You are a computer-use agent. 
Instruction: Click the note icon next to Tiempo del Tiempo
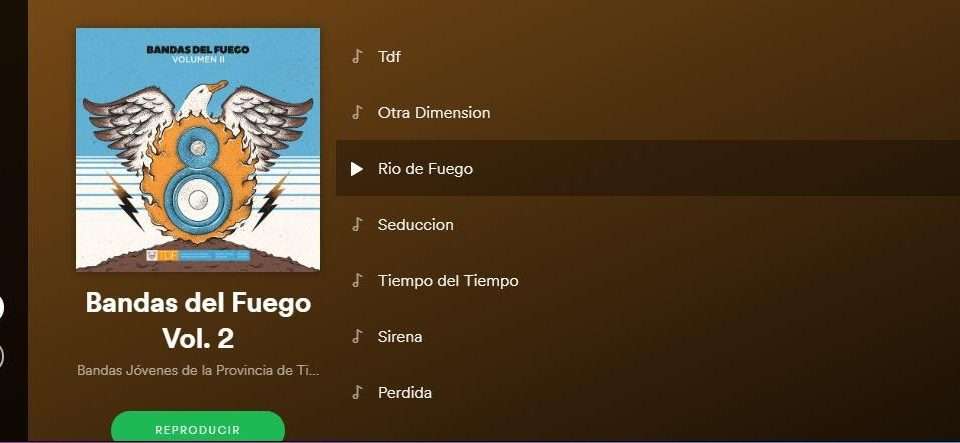click(x=357, y=281)
